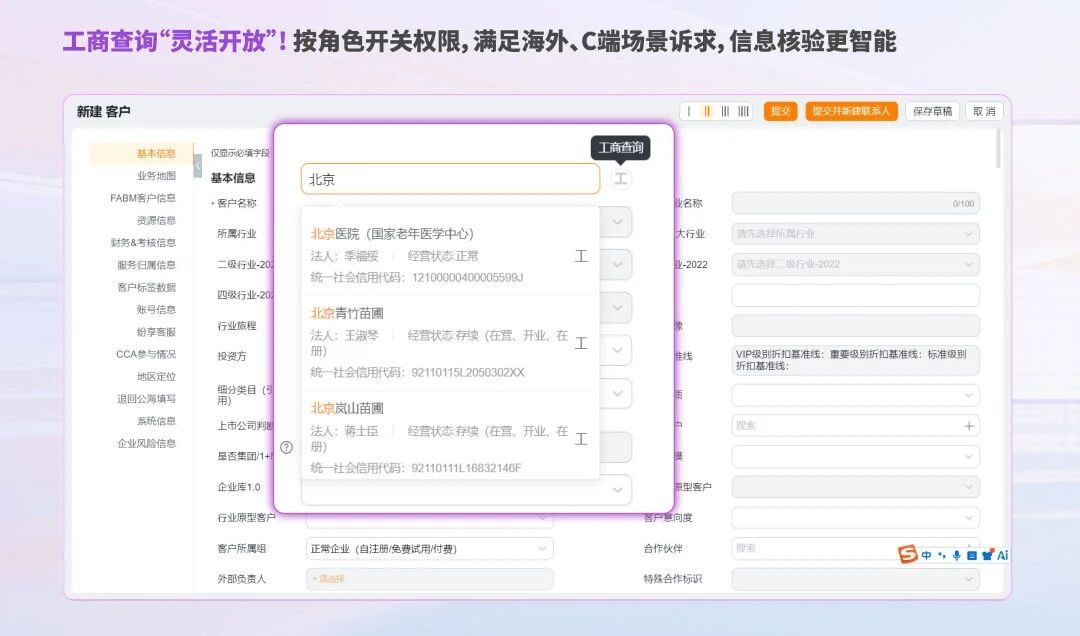This screenshot has width=1080, height=636.
Task: Collapse the left sidebar with the arrow handle
Action: (197, 166)
